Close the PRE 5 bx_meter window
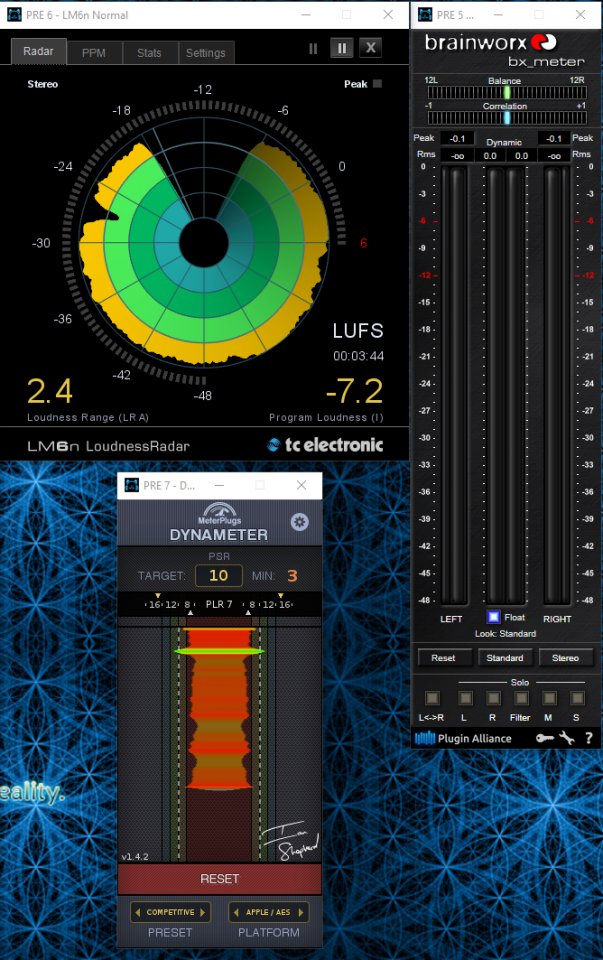This screenshot has height=960, width=603. [580, 15]
